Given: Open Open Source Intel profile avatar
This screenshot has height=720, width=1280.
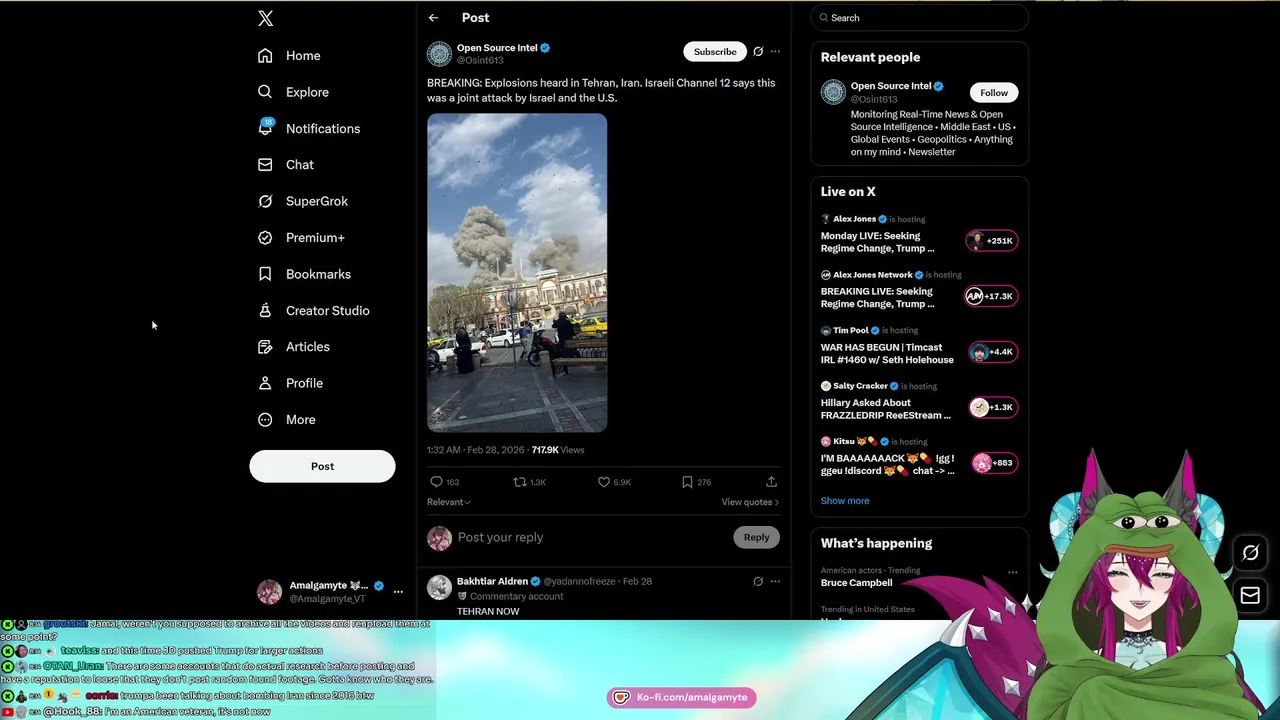Looking at the screenshot, I should tap(439, 53).
